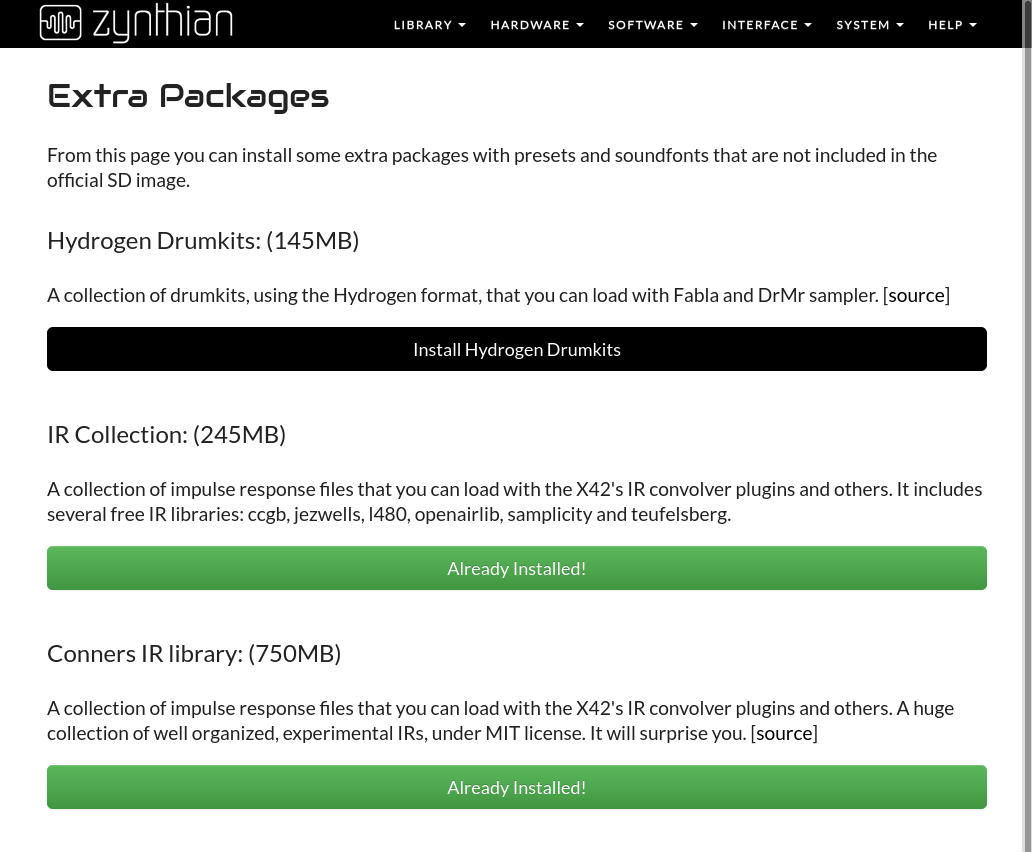
Task: Click the Already Installed button under Conners IR library
Action: pyautogui.click(x=516, y=787)
